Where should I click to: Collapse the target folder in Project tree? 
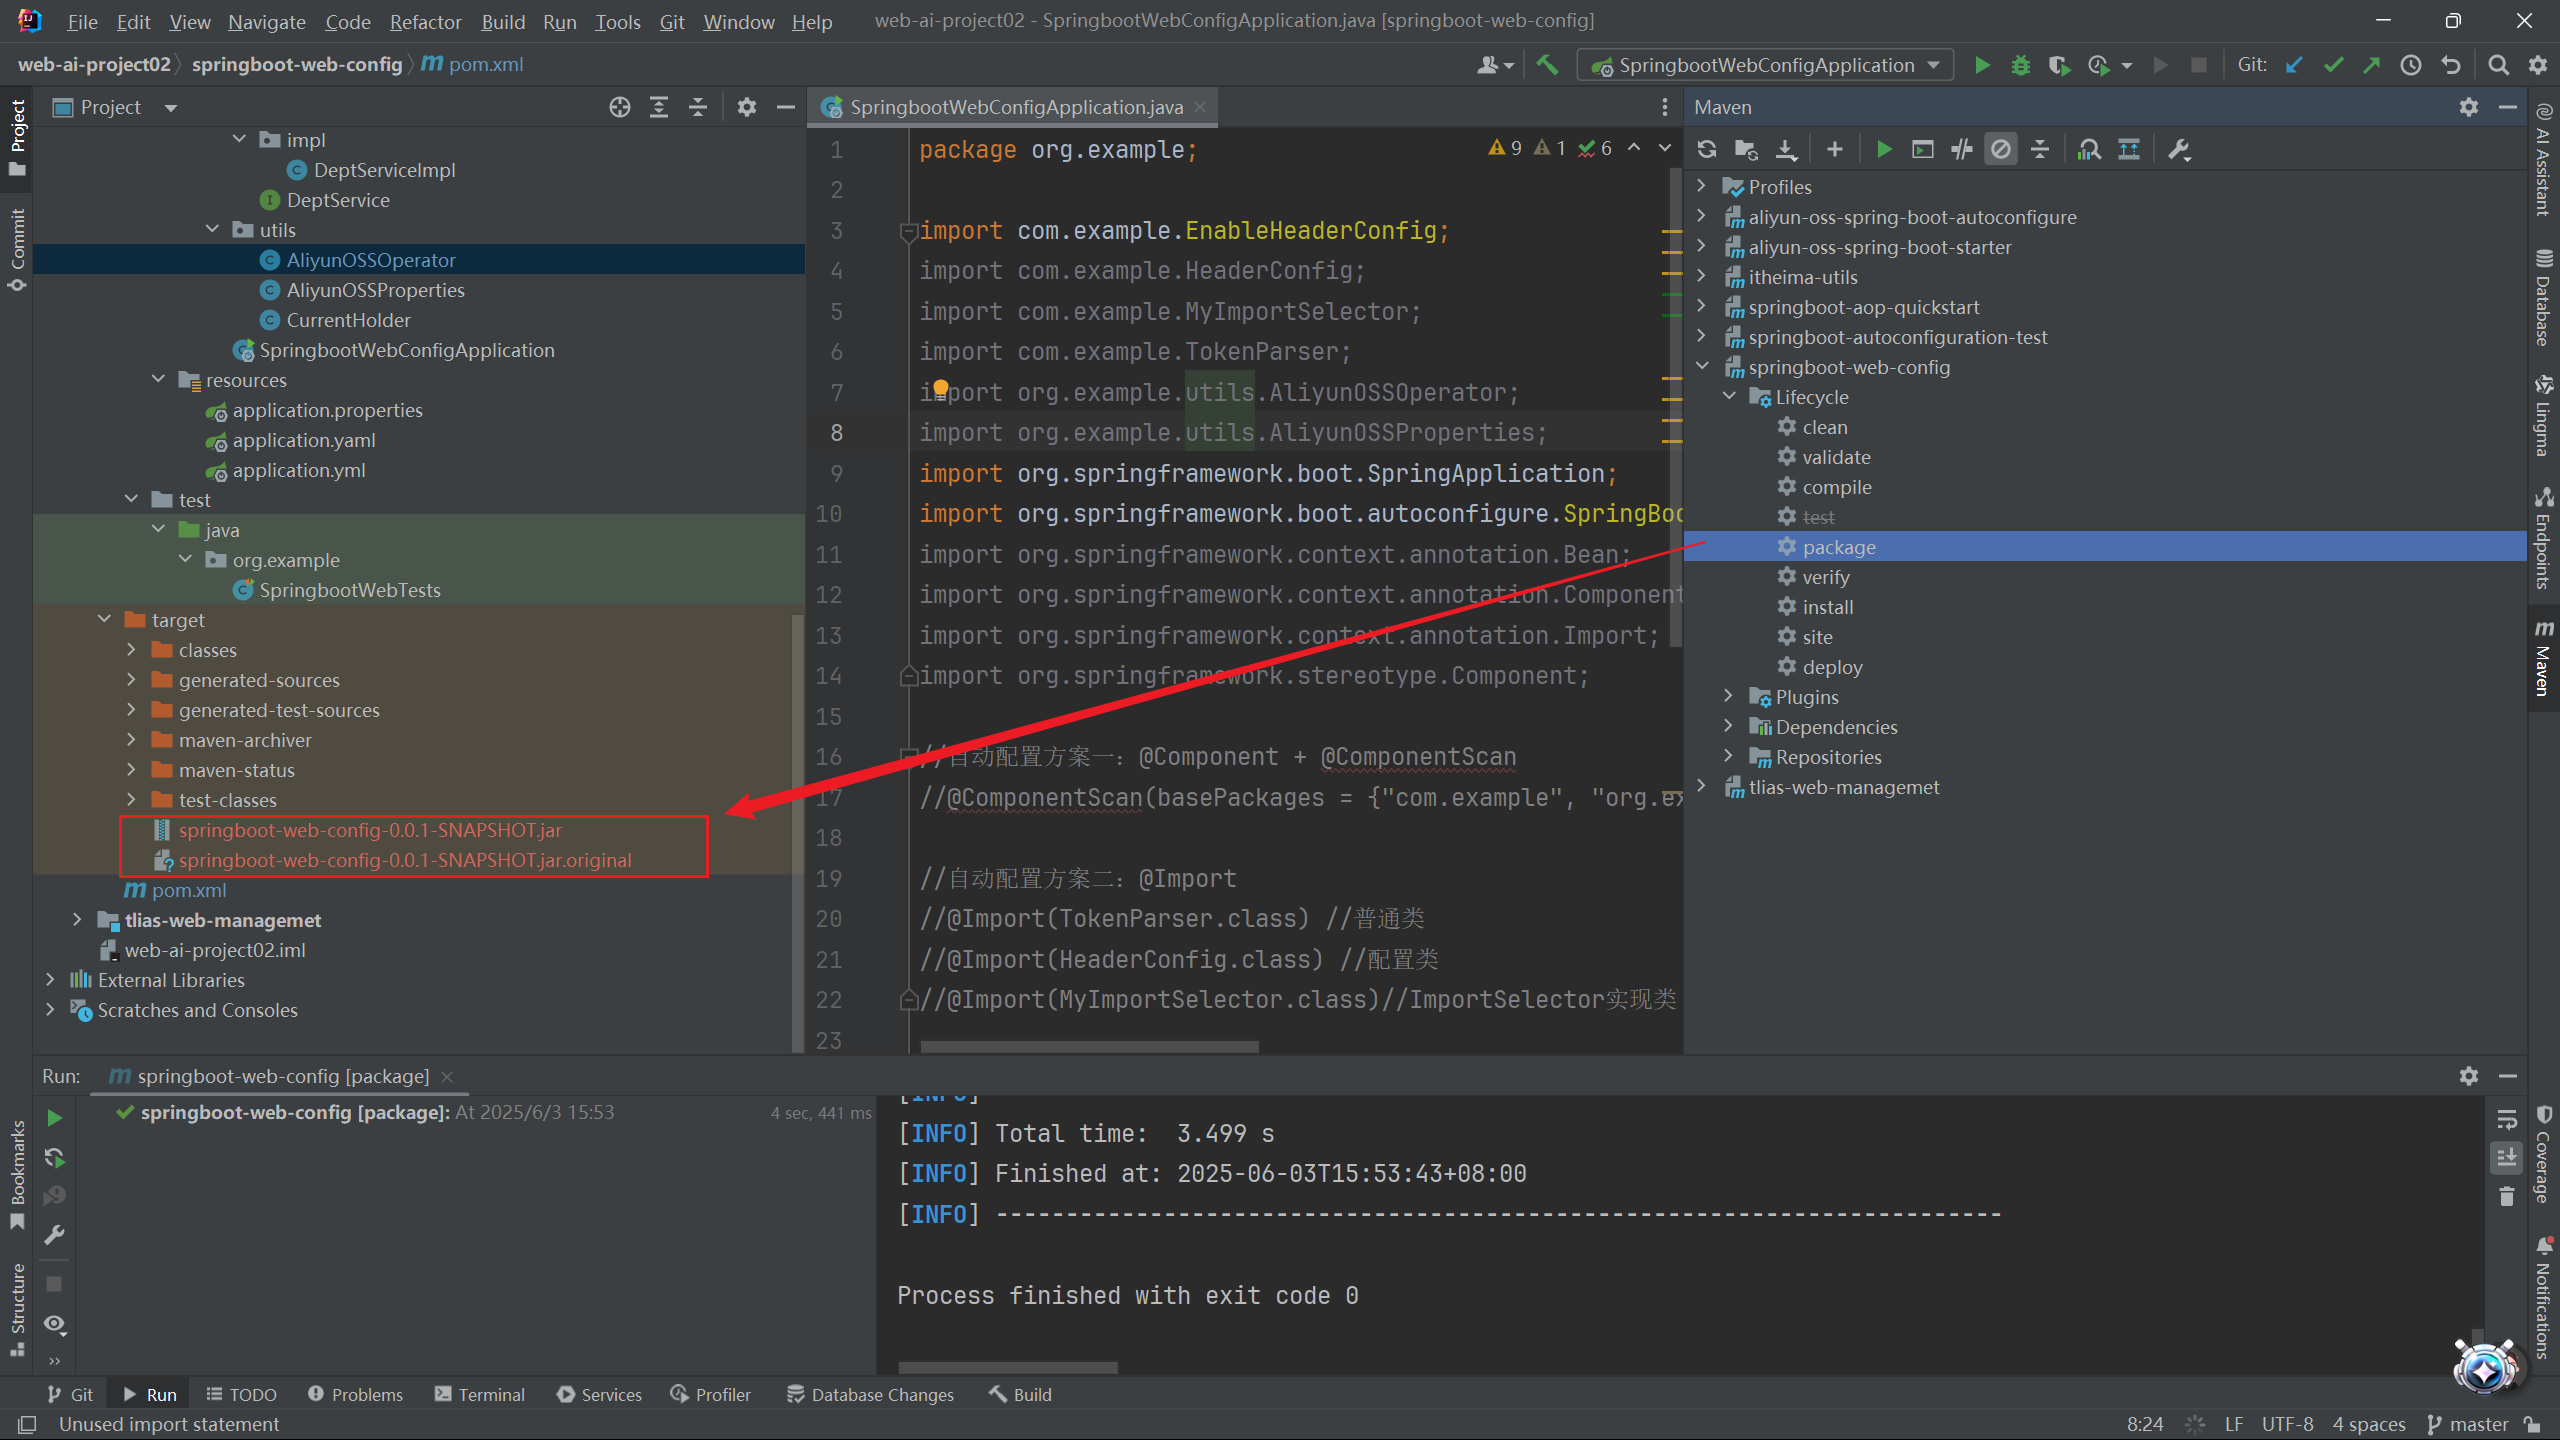click(104, 620)
